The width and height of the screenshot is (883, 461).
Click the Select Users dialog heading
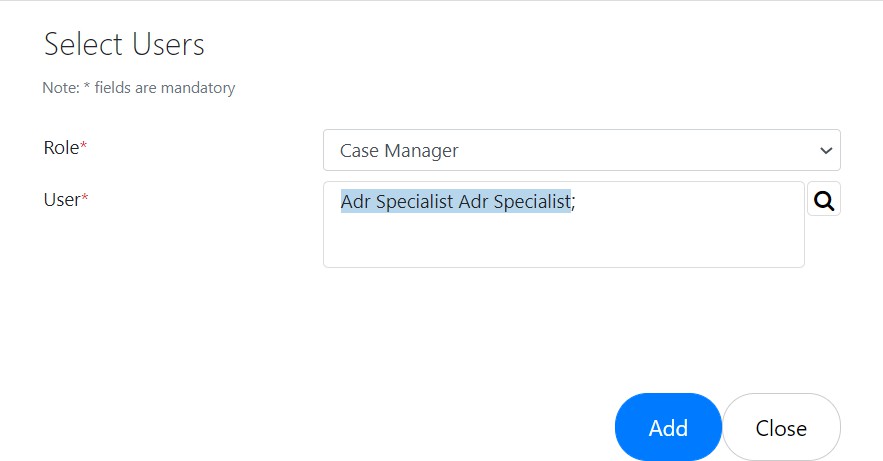tap(124, 44)
